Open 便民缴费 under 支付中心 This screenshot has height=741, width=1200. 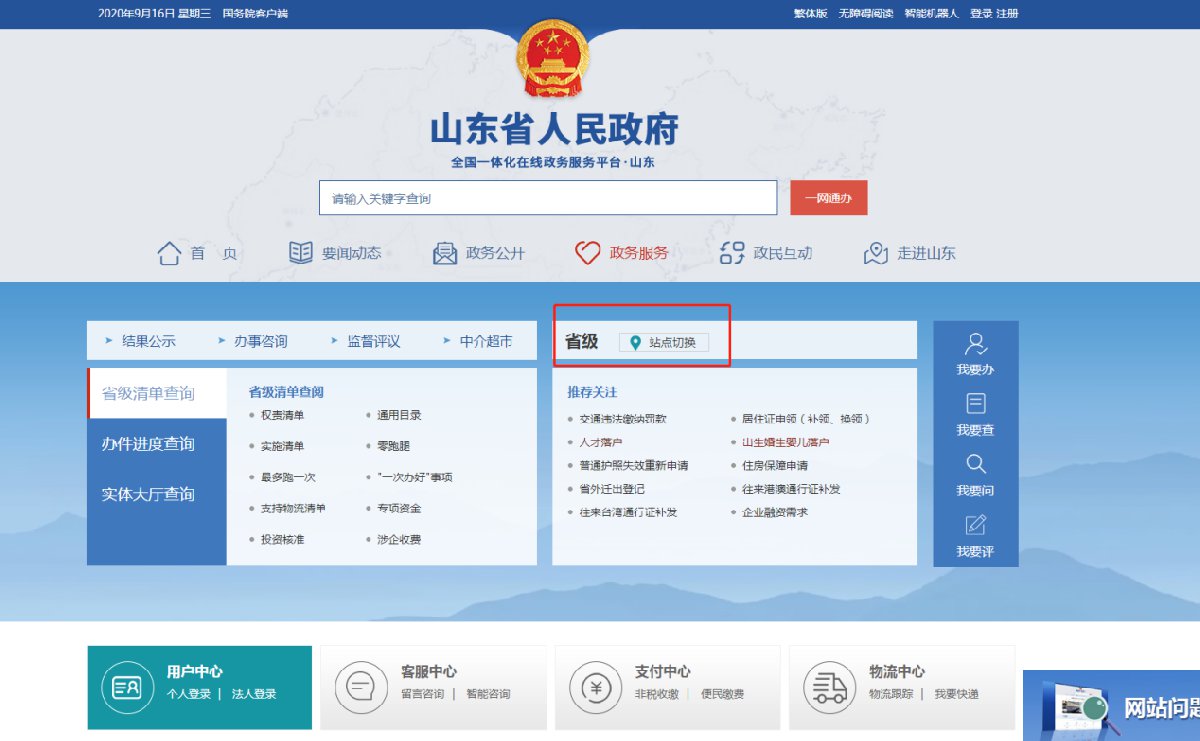722,694
